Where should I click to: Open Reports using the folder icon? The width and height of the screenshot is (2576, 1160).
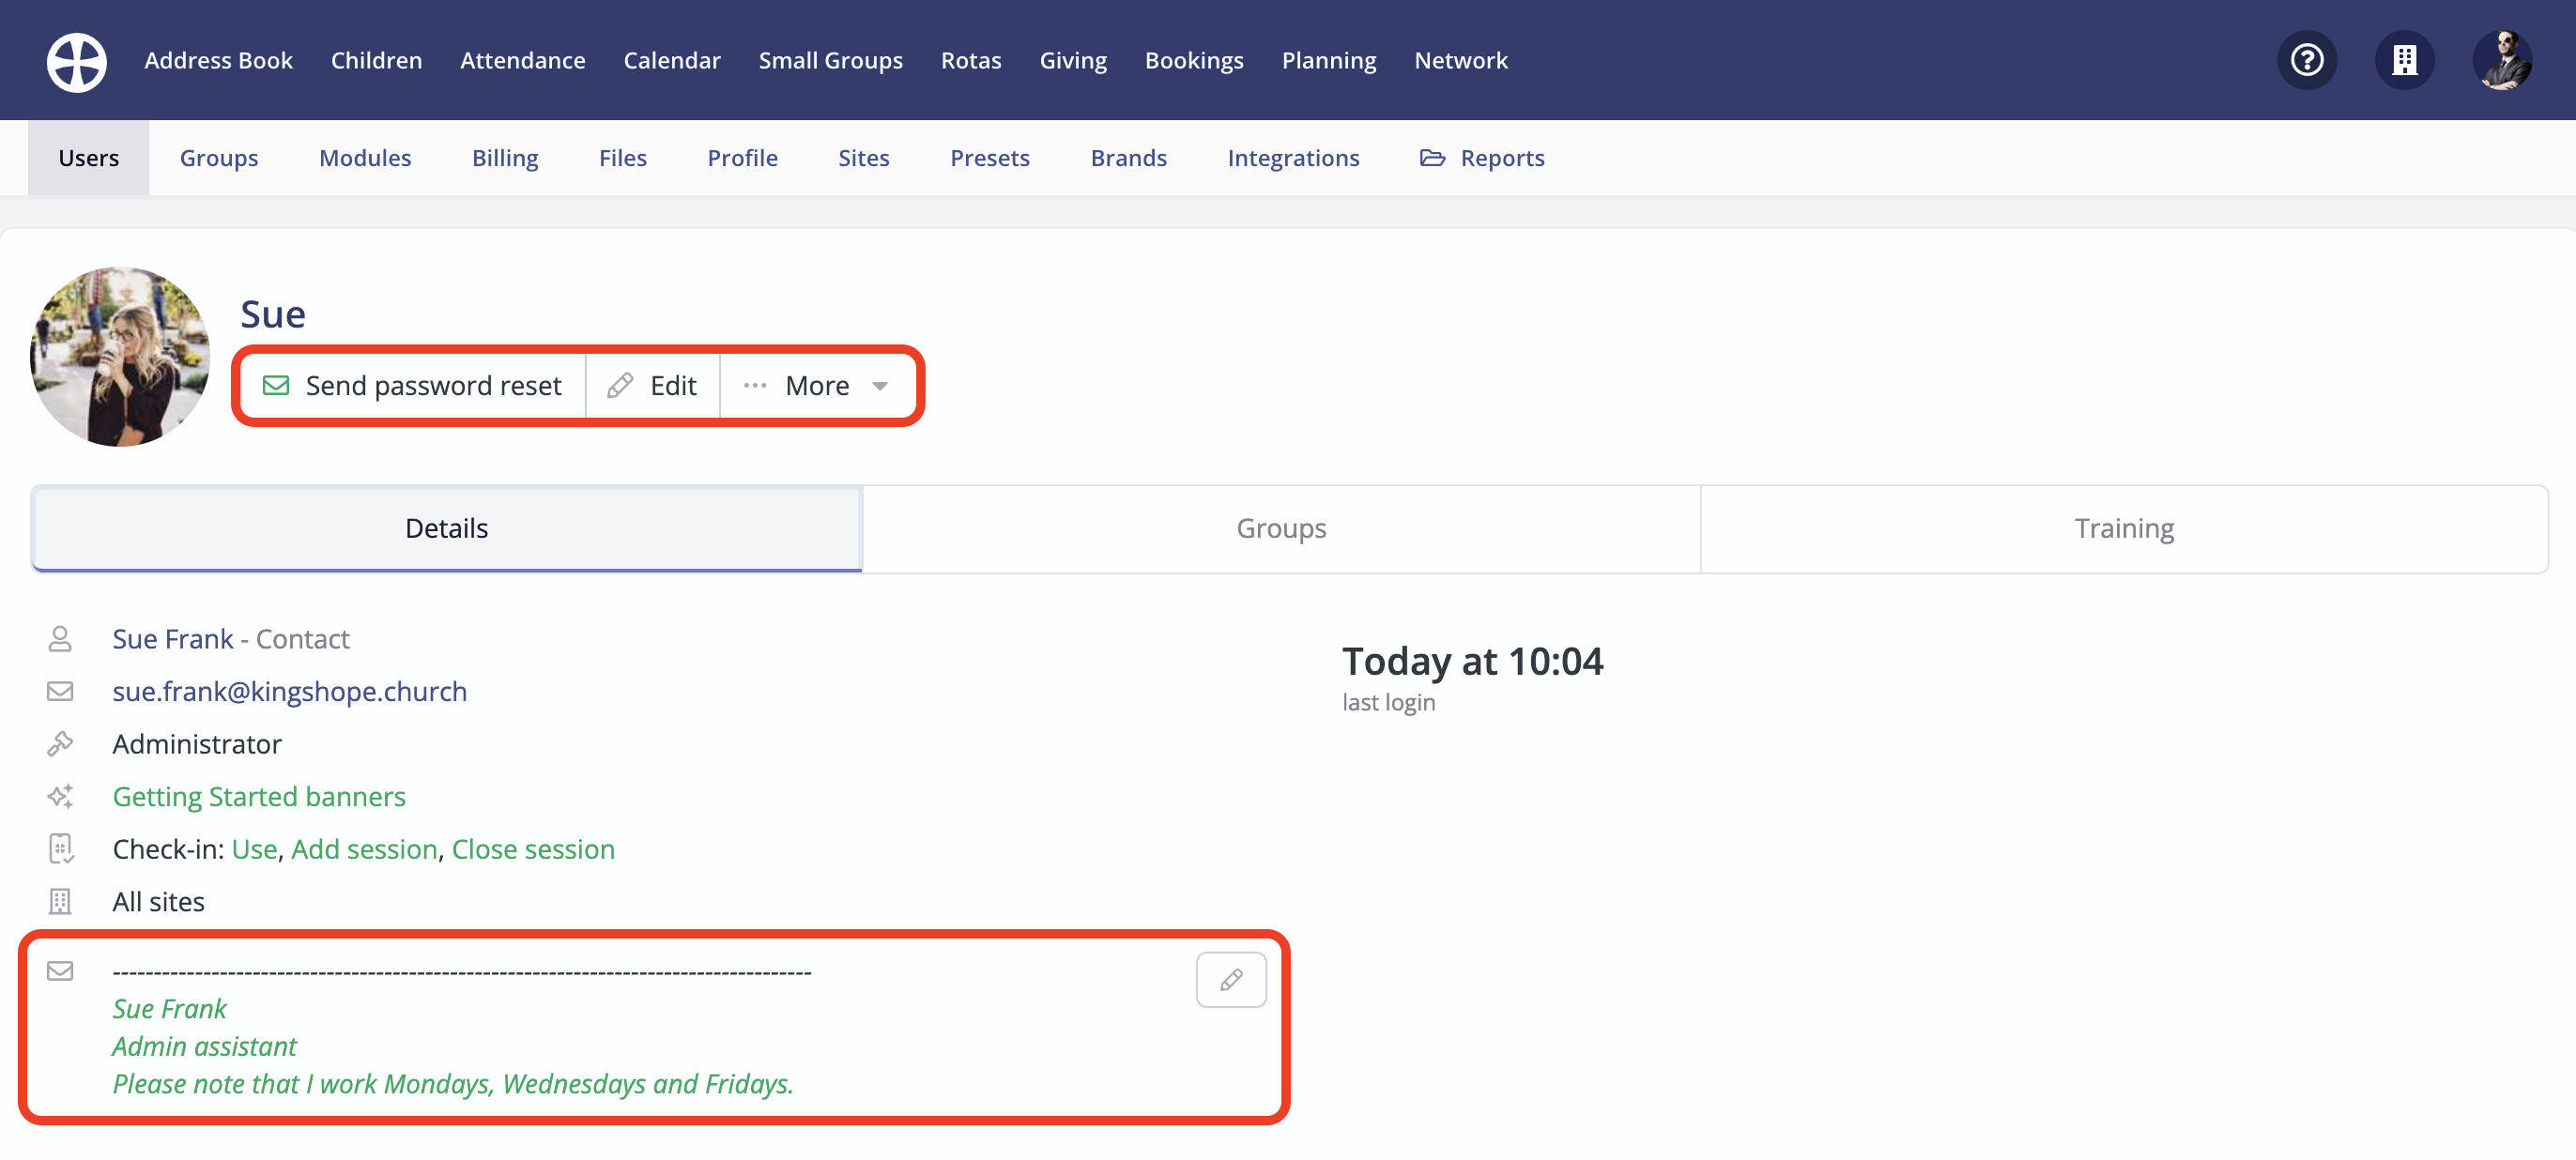(1483, 157)
